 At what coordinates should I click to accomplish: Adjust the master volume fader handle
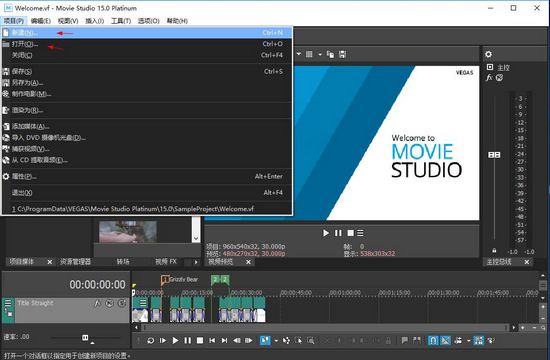[x=494, y=155]
